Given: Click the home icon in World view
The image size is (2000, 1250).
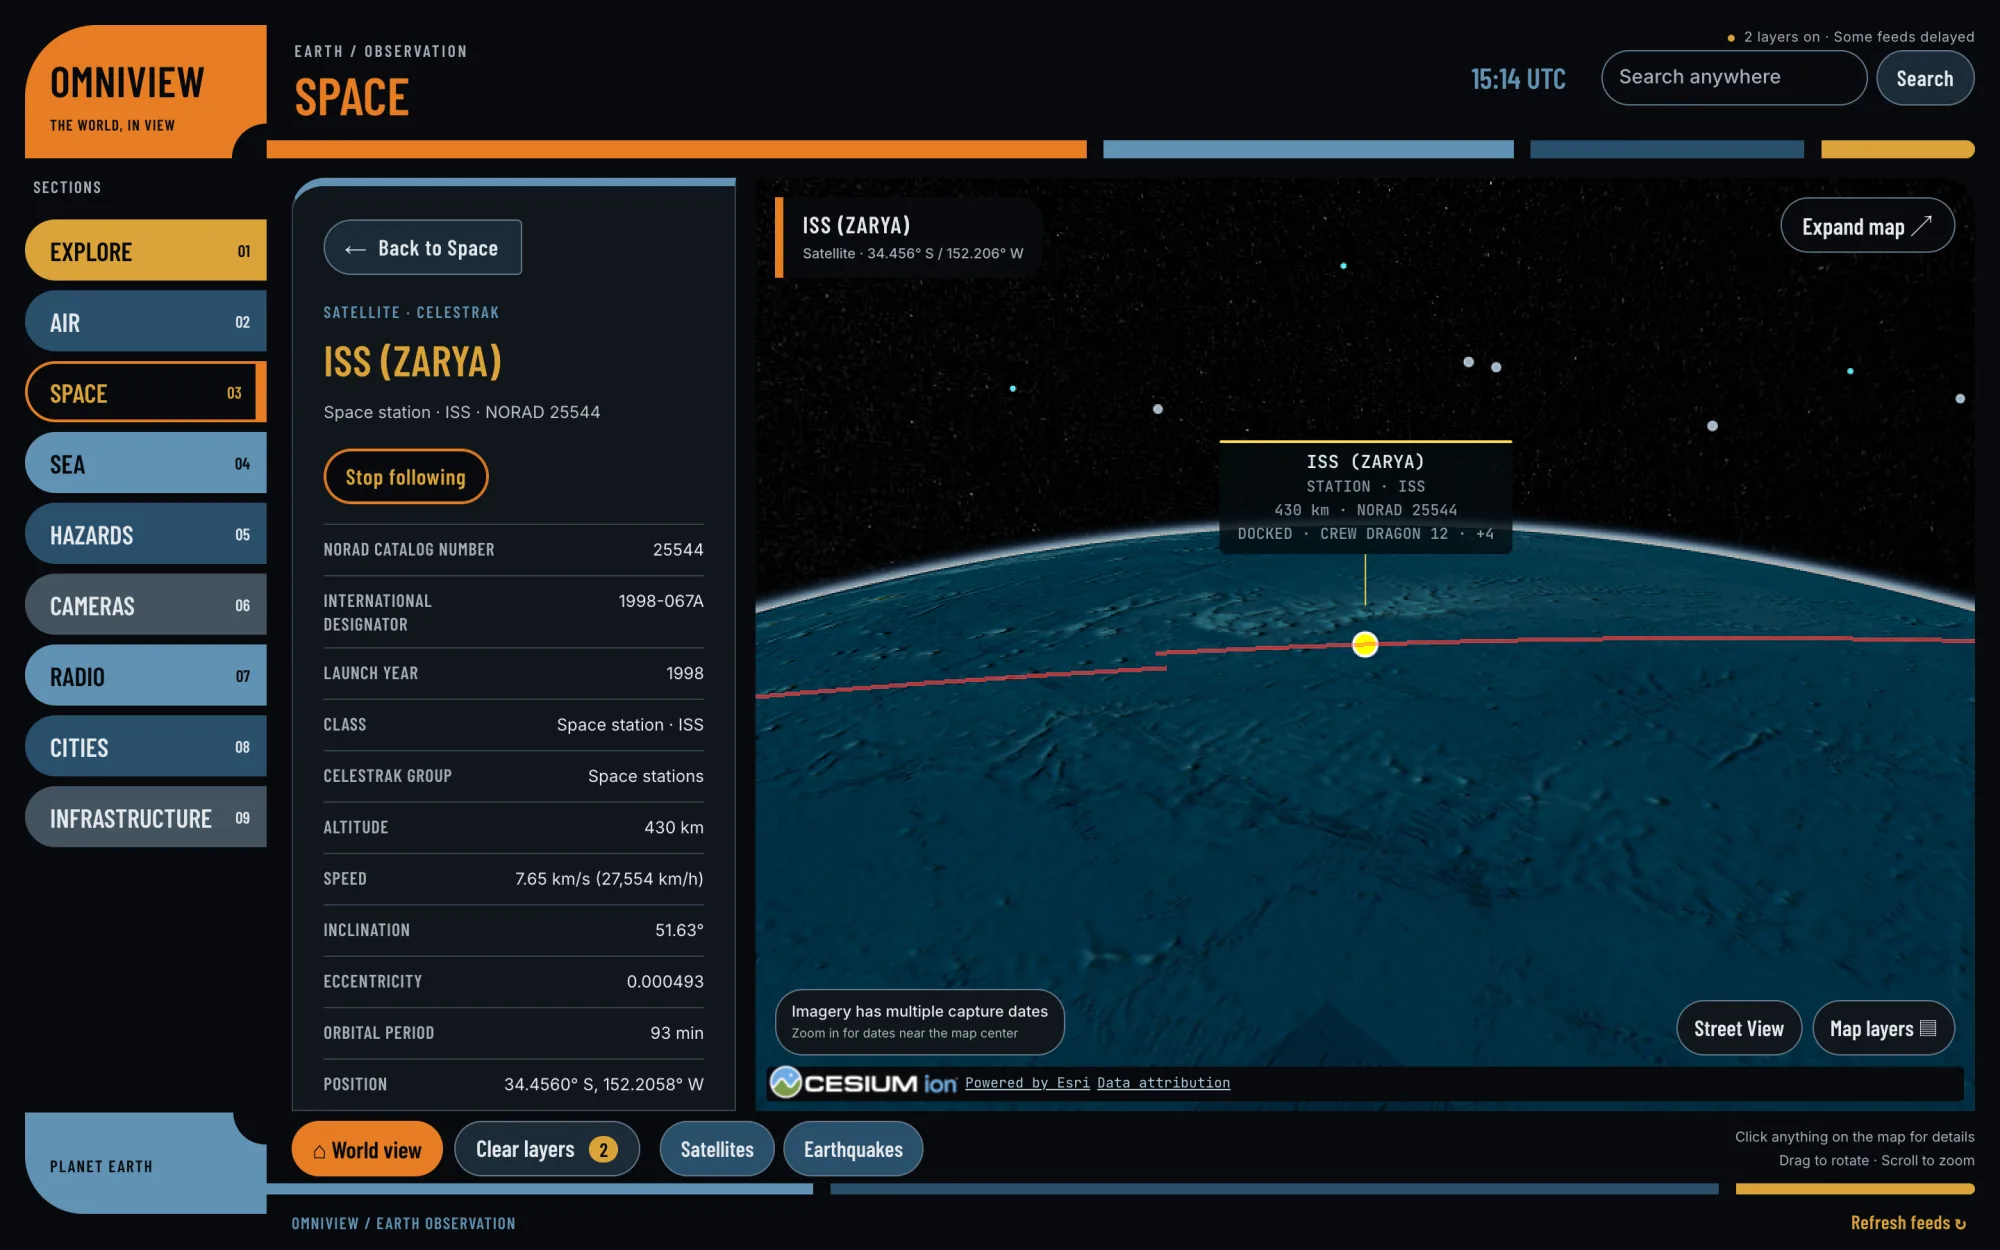Looking at the screenshot, I should [319, 1151].
